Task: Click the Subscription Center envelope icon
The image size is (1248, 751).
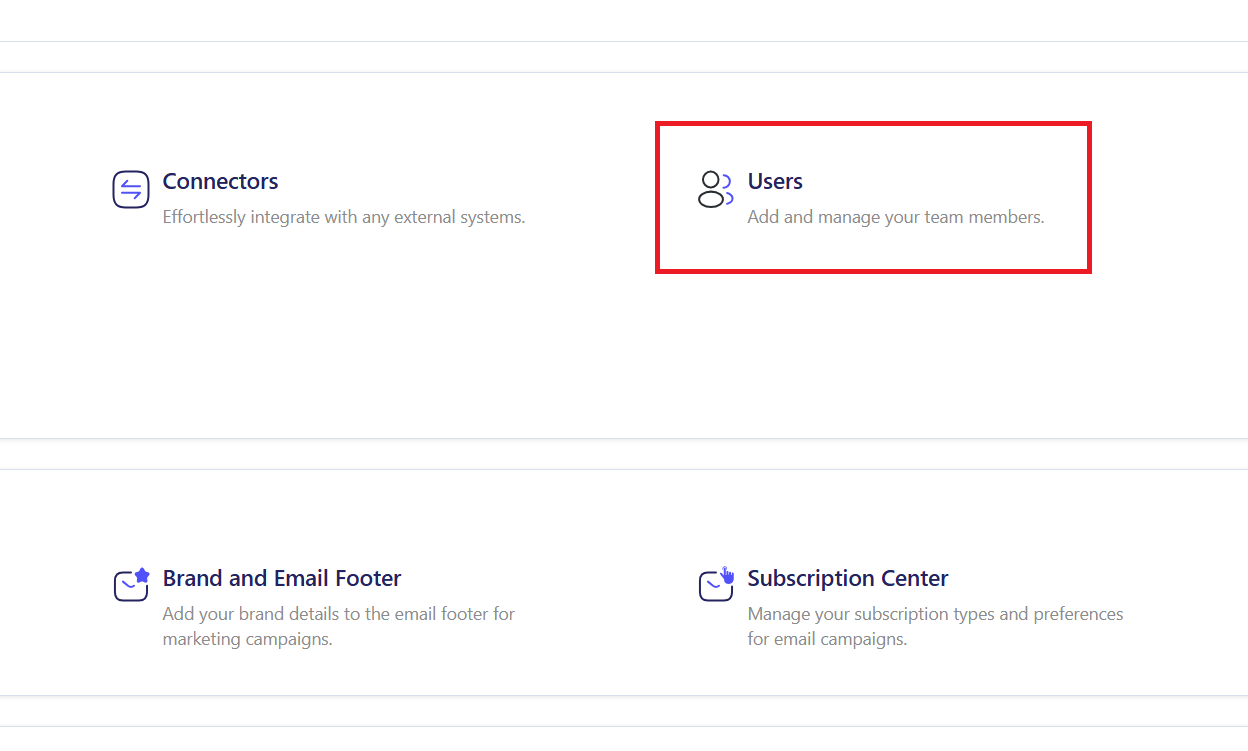Action: click(713, 587)
